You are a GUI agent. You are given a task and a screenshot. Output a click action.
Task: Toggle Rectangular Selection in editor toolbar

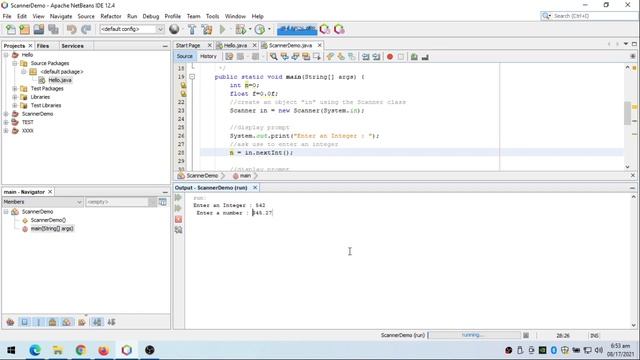coord(317,57)
